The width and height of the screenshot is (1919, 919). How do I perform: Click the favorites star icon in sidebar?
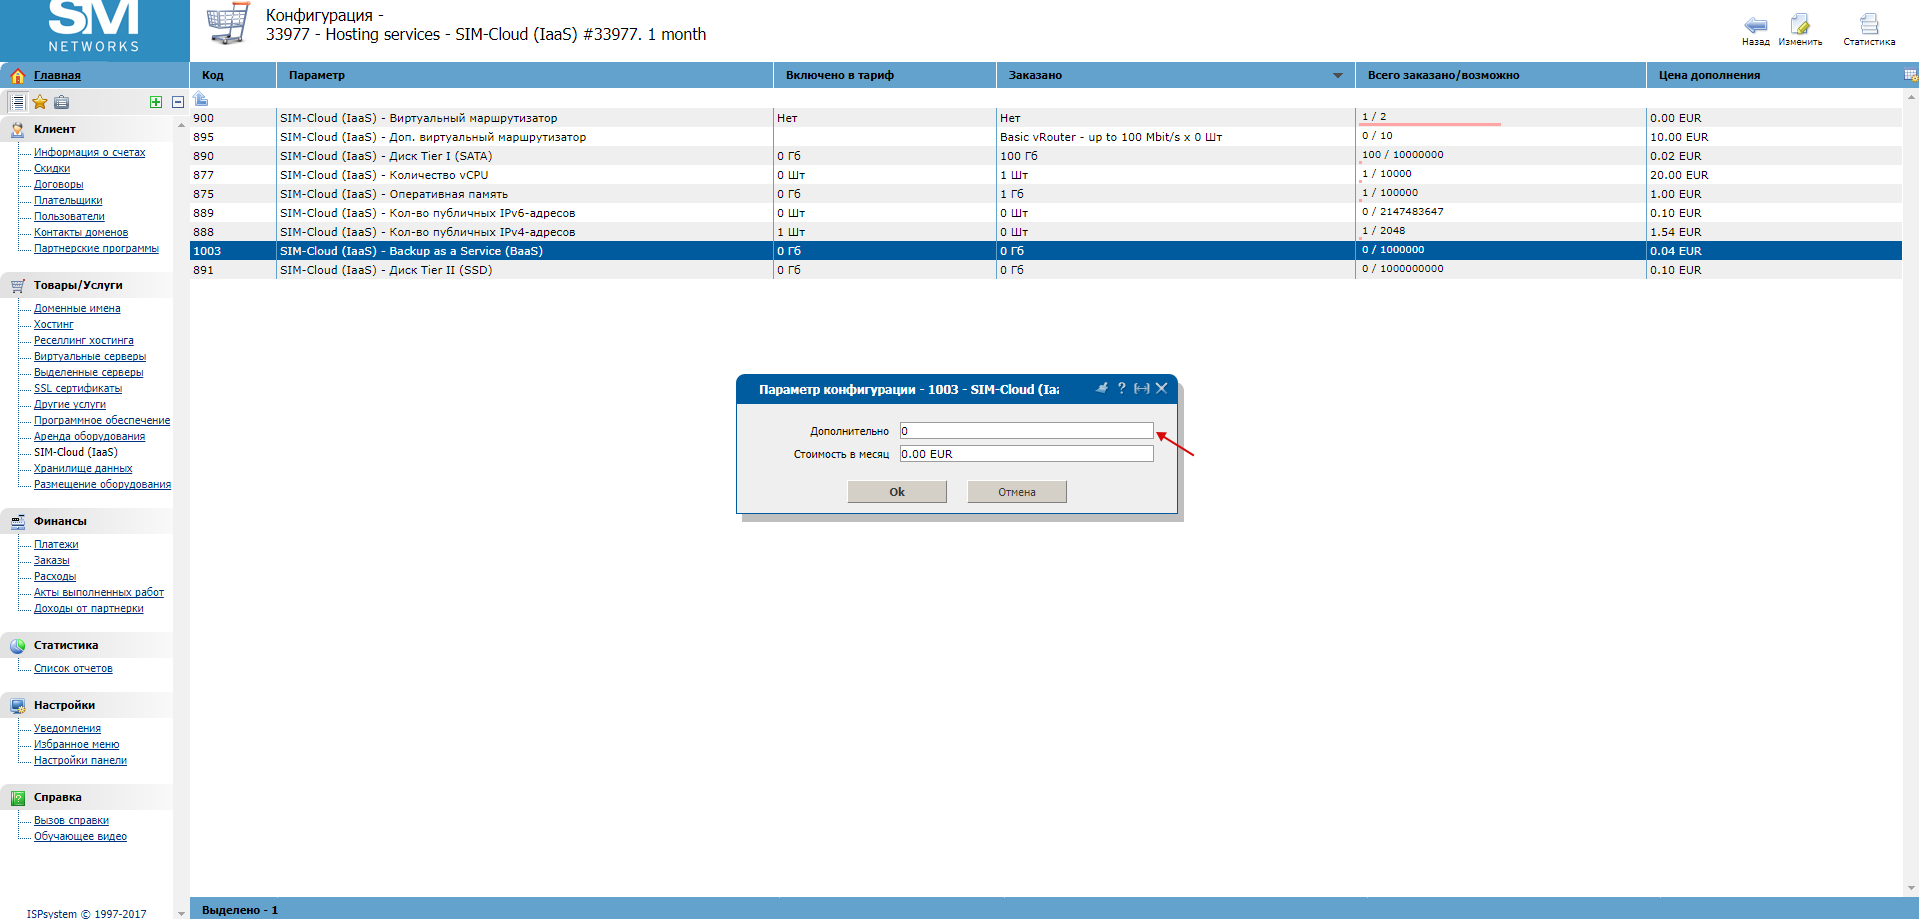pyautogui.click(x=40, y=102)
